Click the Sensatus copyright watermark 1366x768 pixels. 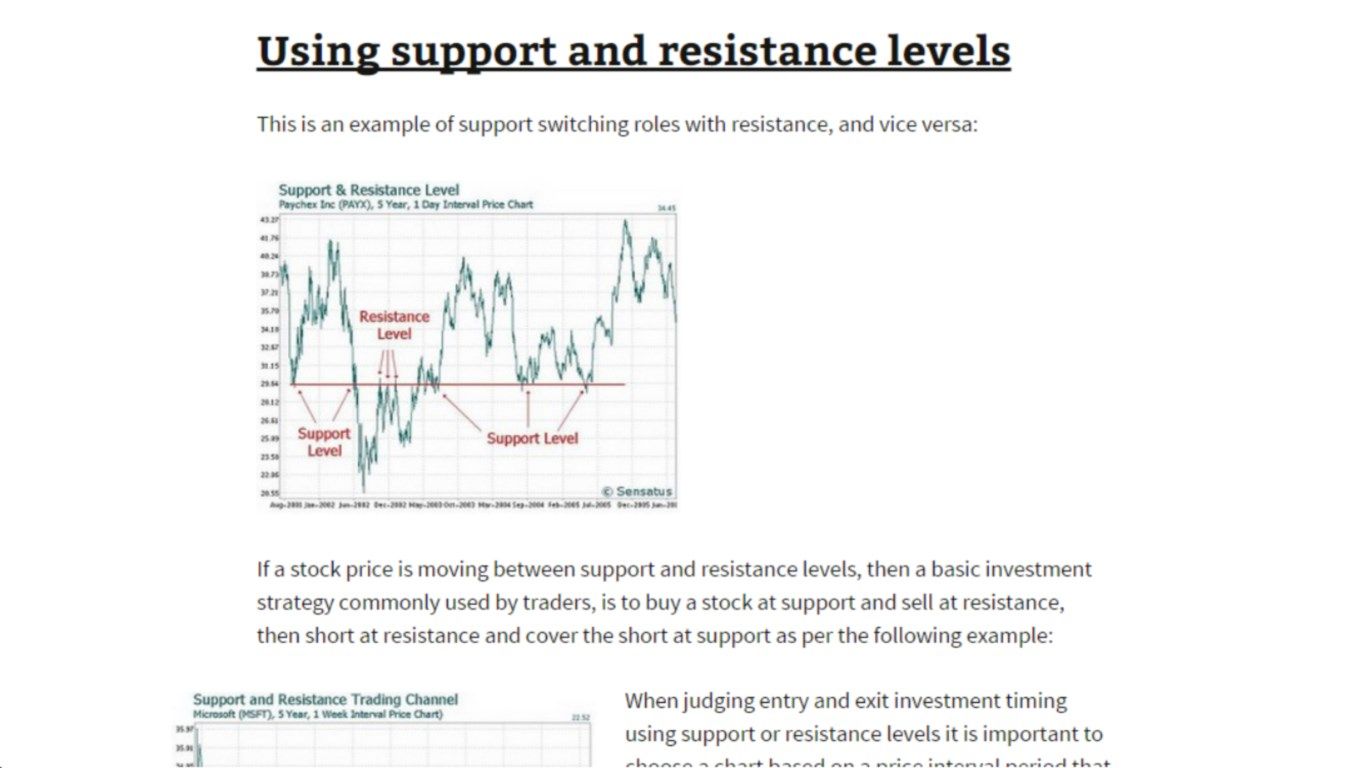(x=636, y=491)
